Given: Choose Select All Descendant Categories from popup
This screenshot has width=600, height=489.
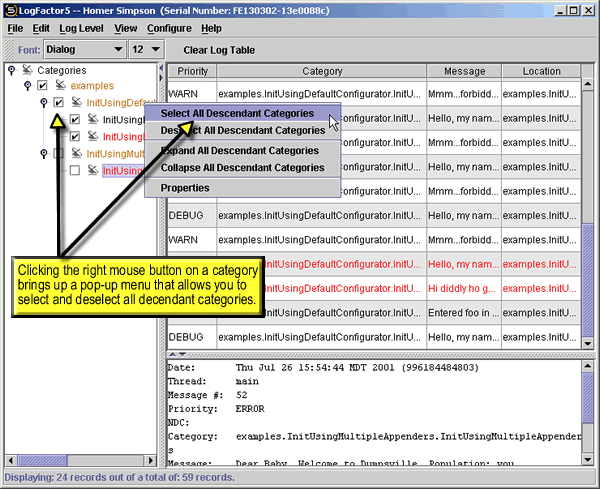Looking at the screenshot, I should (x=237, y=113).
